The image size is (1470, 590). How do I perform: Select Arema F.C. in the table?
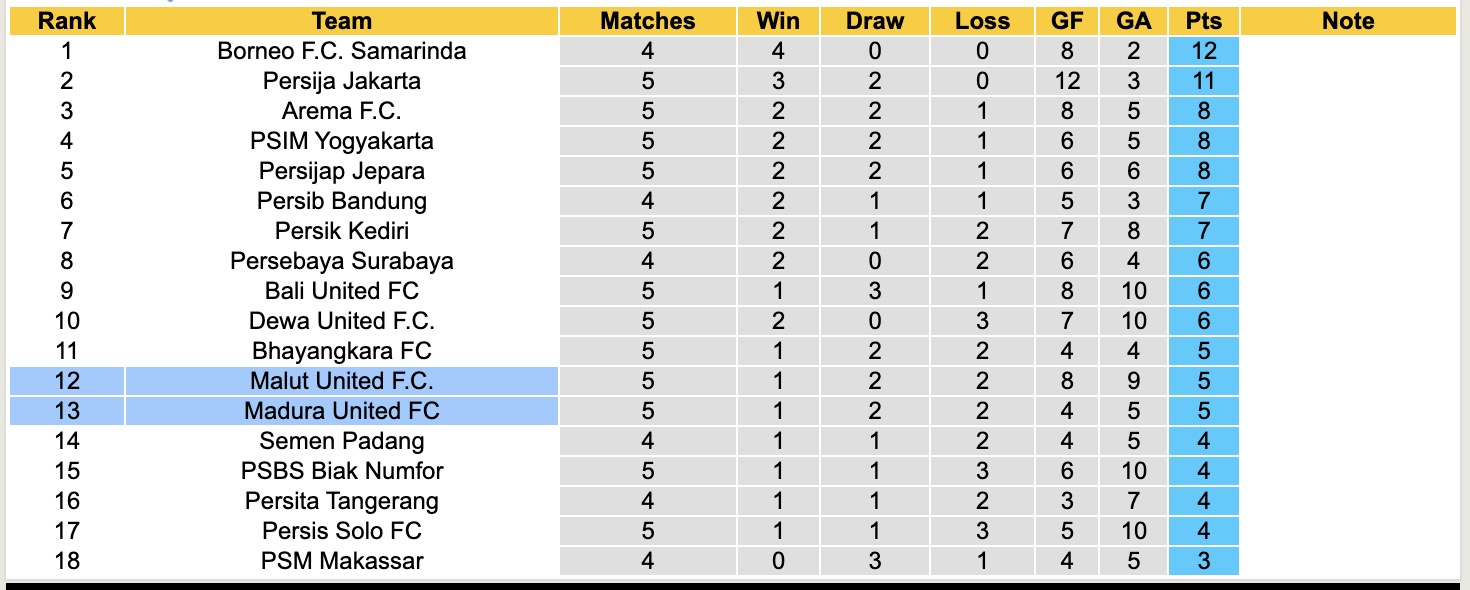coord(341,111)
